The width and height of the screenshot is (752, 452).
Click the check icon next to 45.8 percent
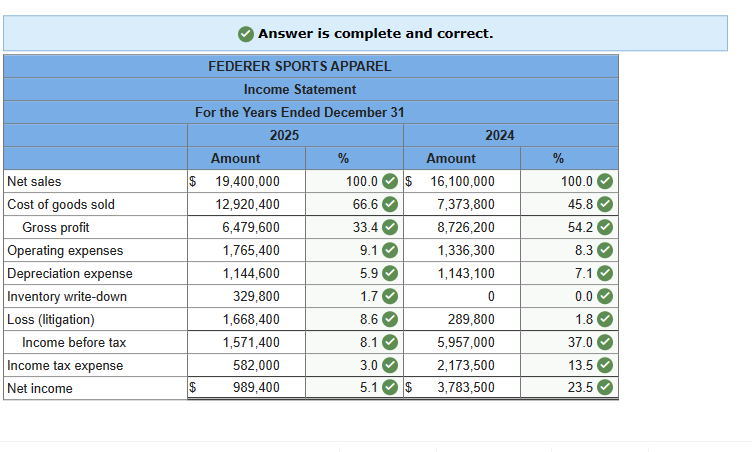pos(605,204)
